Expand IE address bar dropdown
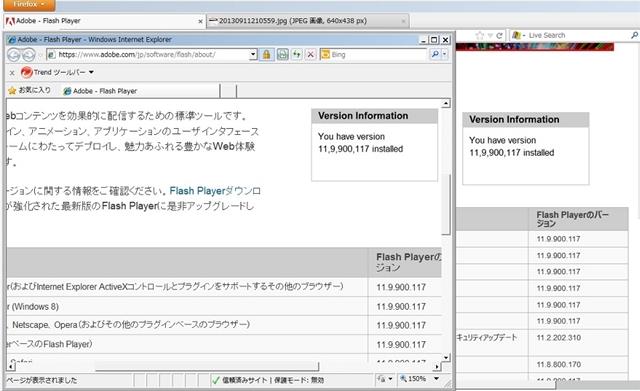The image size is (640, 391). pyautogui.click(x=253, y=55)
